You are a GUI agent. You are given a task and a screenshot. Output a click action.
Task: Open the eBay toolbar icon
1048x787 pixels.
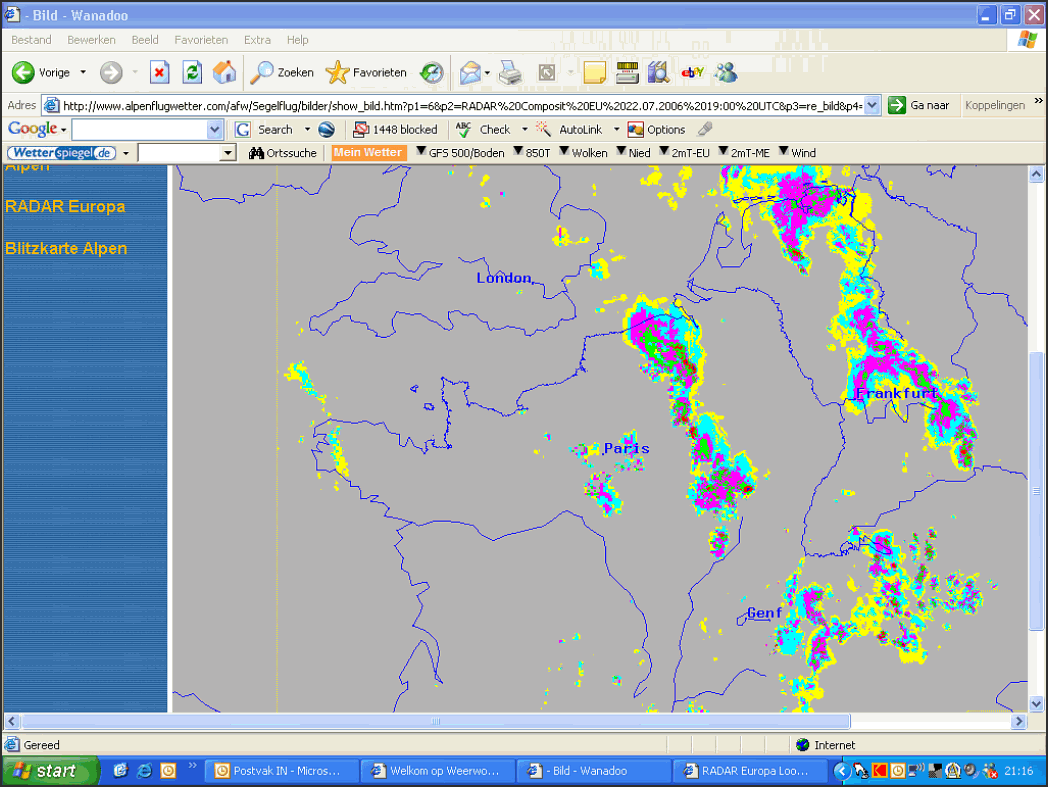point(692,72)
